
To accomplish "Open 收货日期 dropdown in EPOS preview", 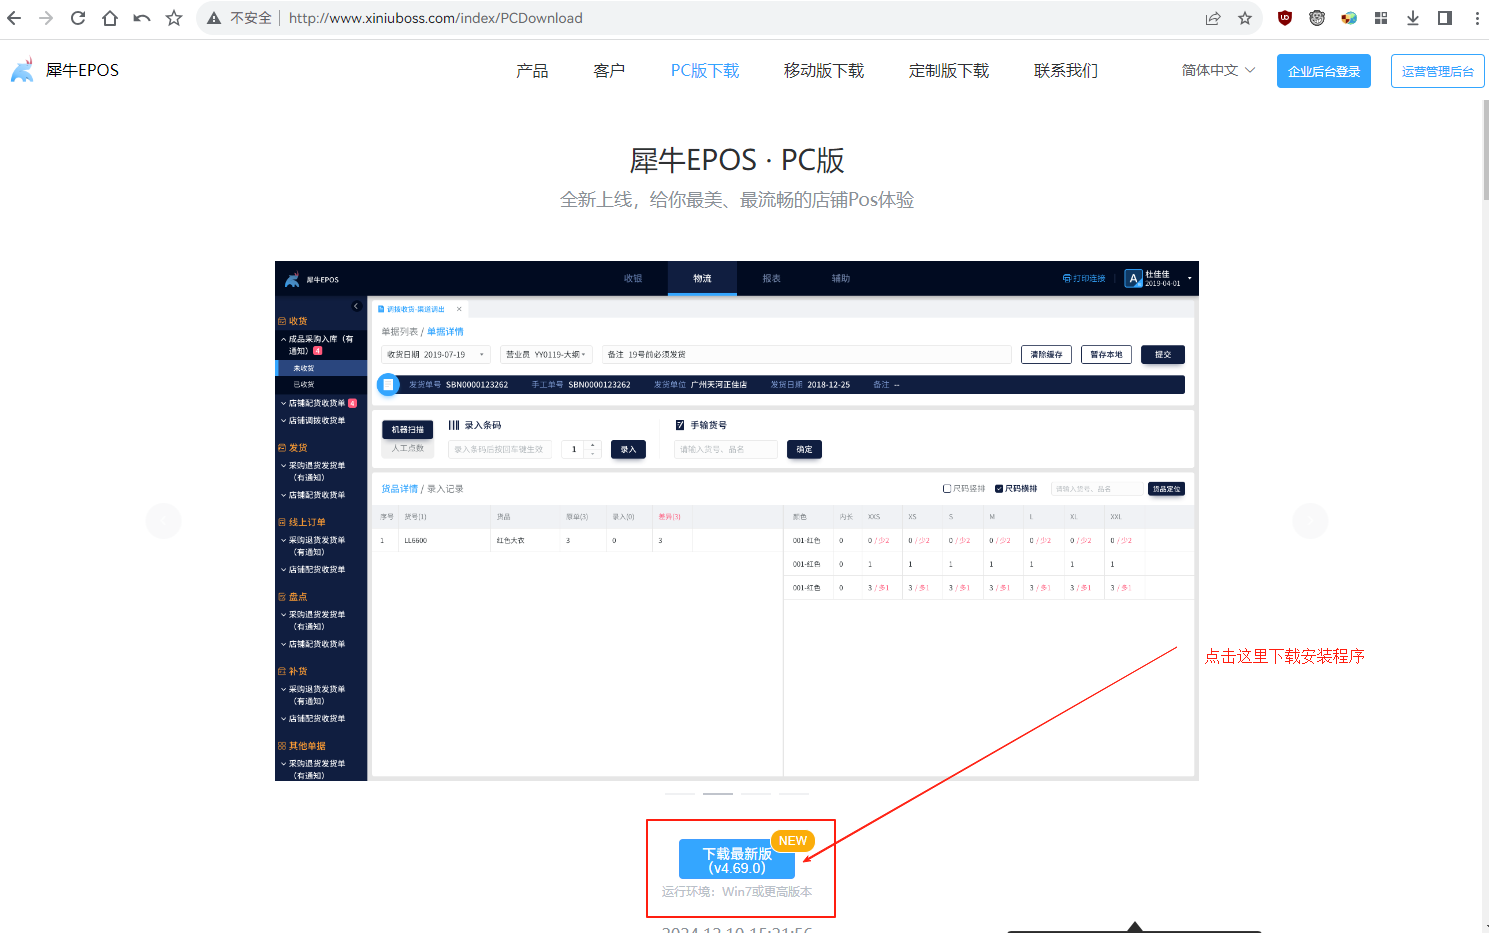I will coord(435,354).
